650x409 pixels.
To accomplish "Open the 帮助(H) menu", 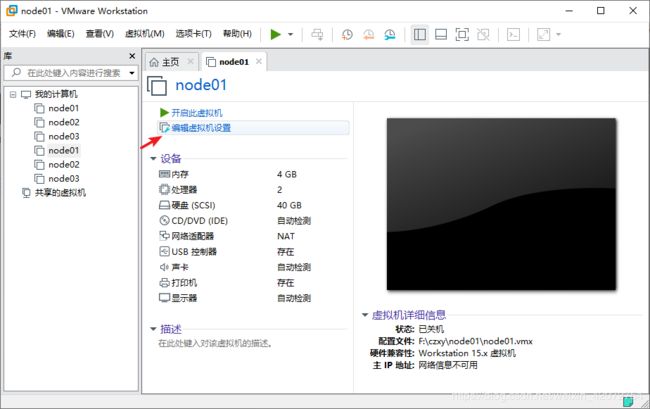I will click(237, 34).
